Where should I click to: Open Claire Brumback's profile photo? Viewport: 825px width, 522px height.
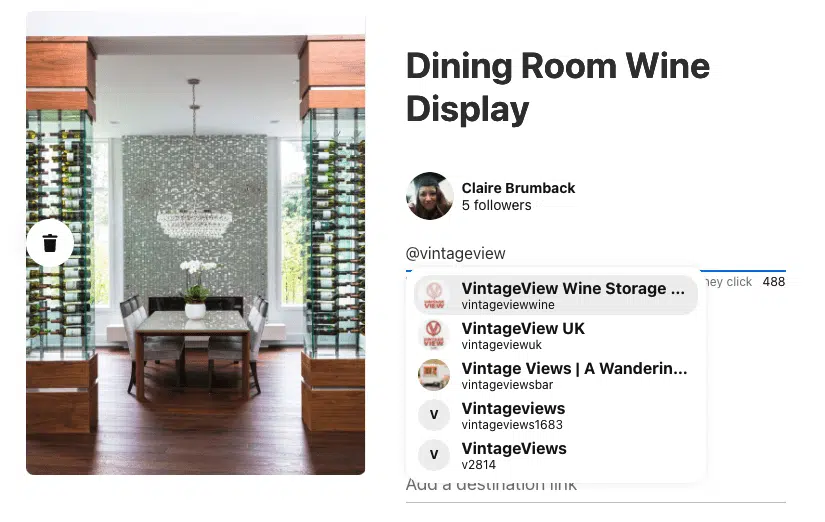(429, 196)
